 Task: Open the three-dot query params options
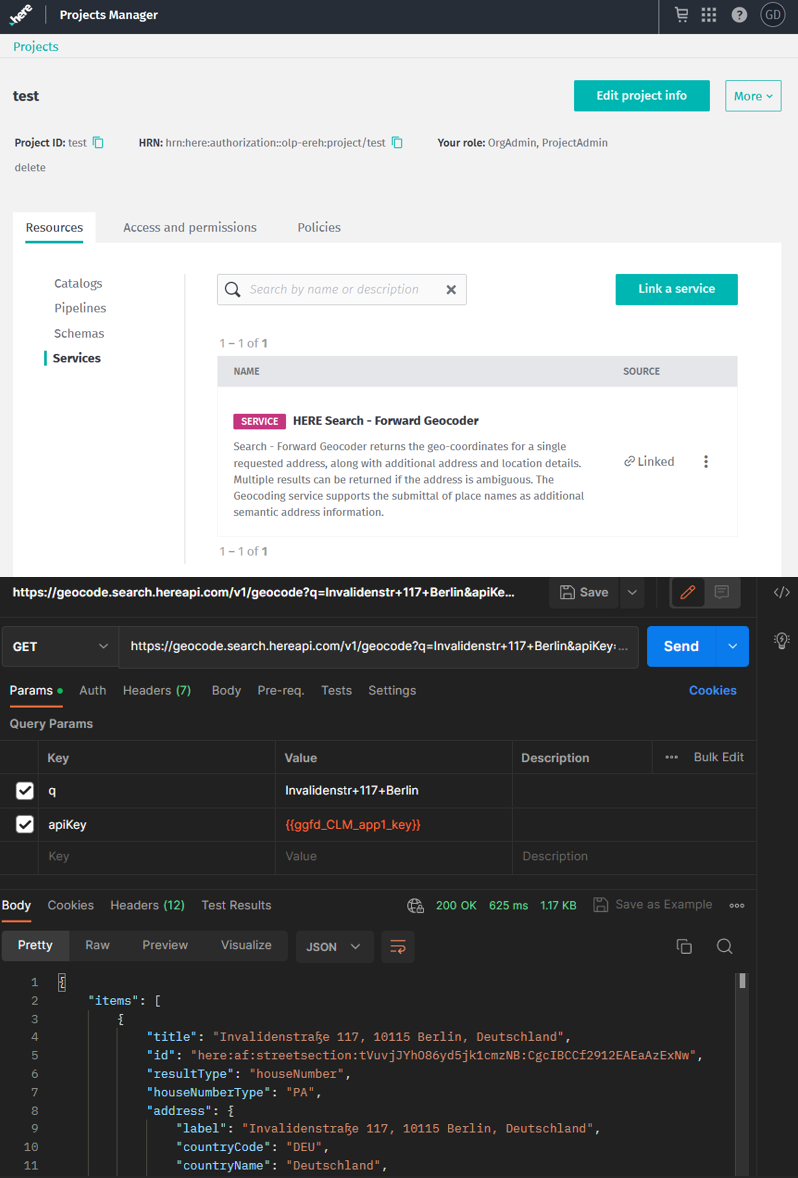672,757
